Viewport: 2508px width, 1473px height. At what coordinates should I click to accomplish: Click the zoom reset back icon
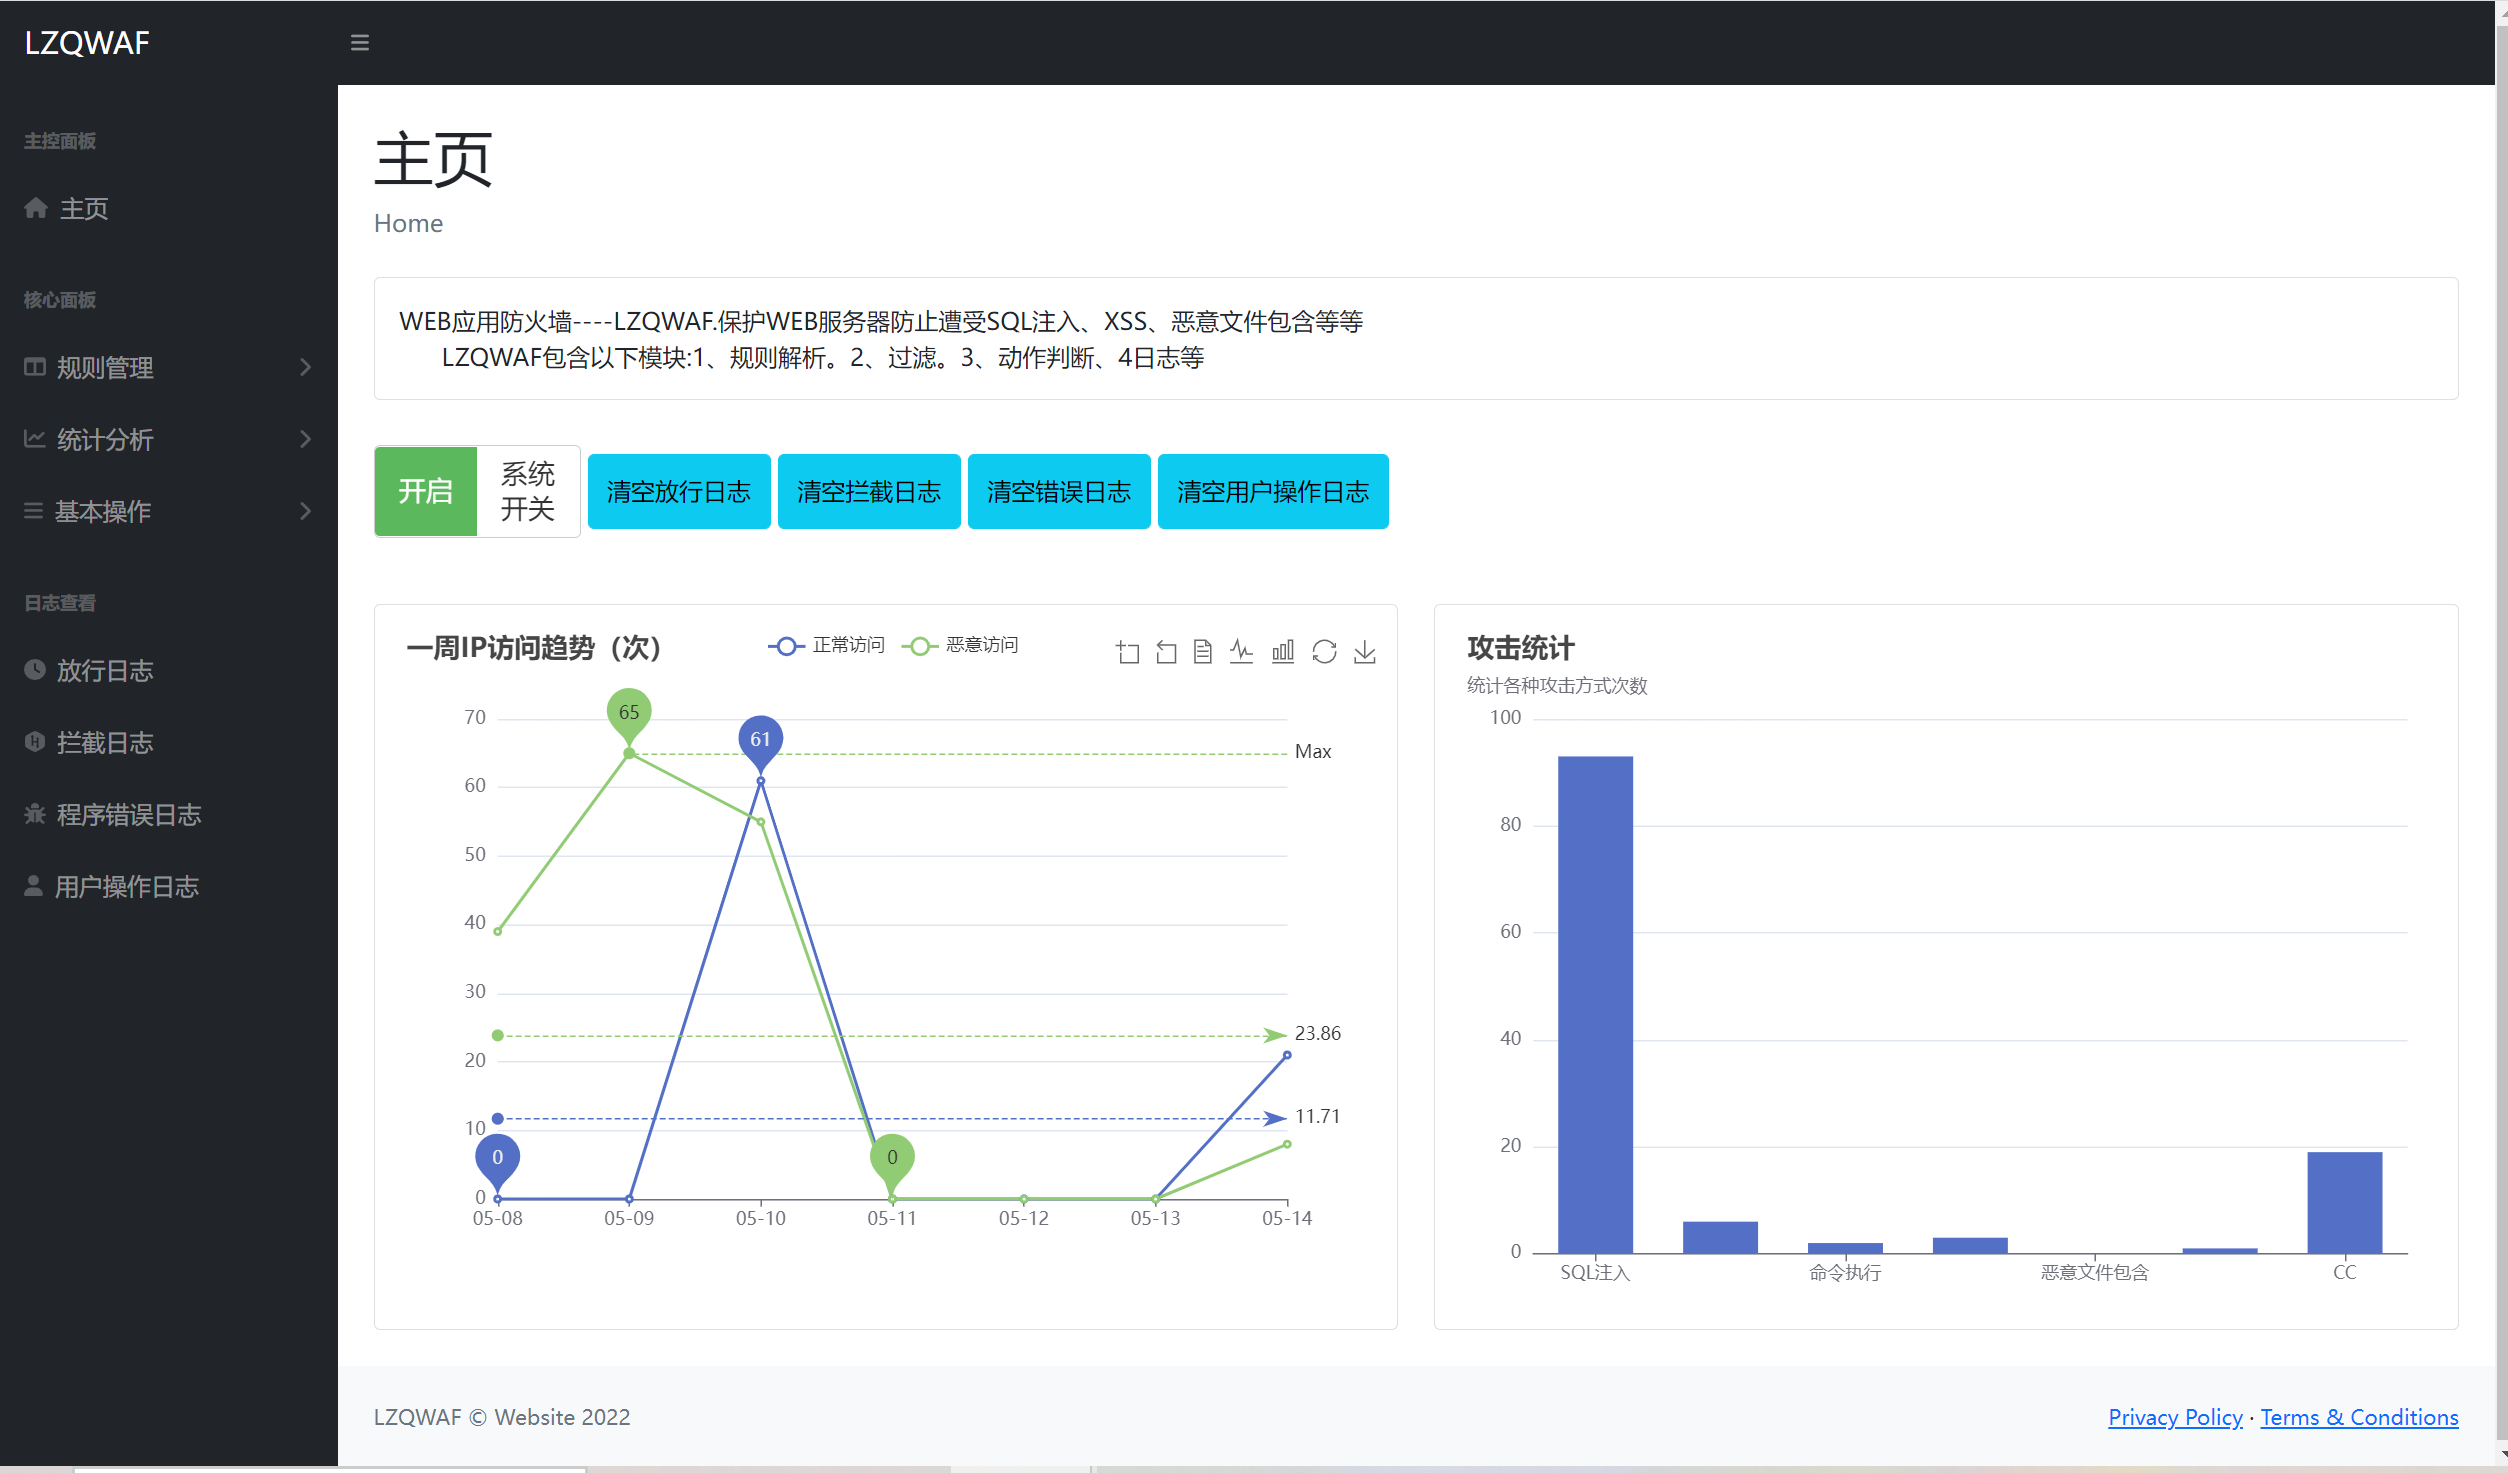1166,652
